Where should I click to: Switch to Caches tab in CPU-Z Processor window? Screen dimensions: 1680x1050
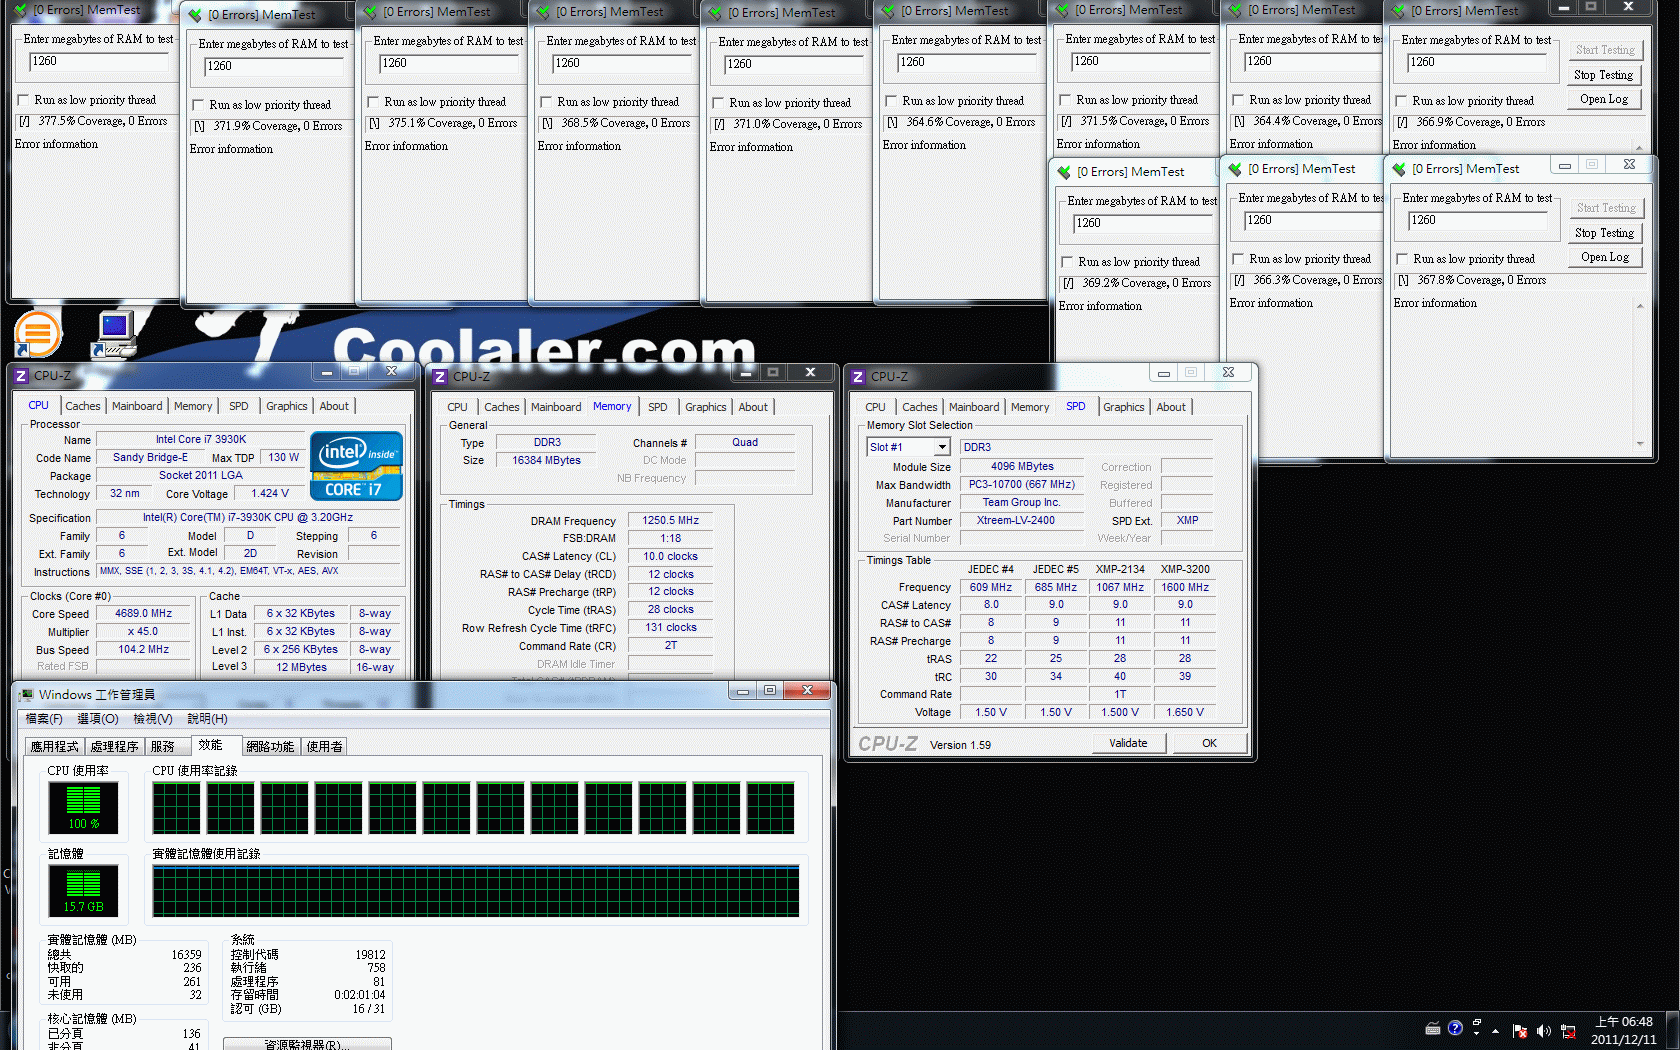pyautogui.click(x=82, y=406)
